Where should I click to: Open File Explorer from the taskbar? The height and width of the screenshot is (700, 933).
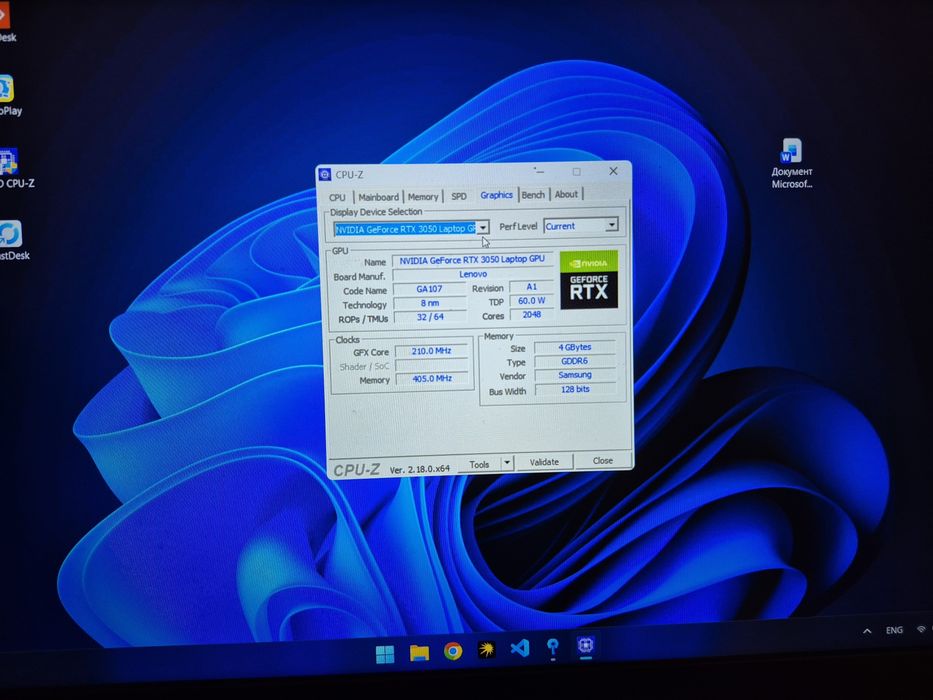pos(419,653)
